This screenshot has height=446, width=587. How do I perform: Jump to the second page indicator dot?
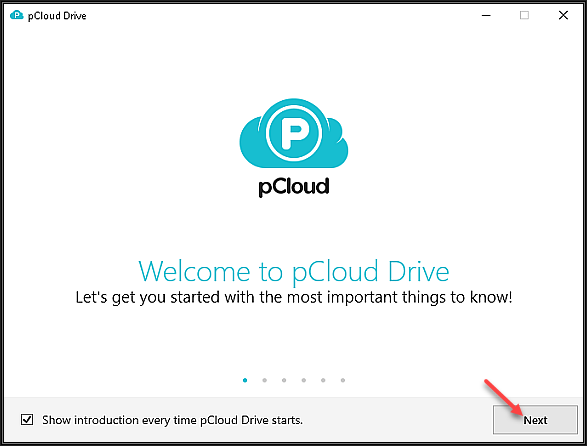[264, 380]
